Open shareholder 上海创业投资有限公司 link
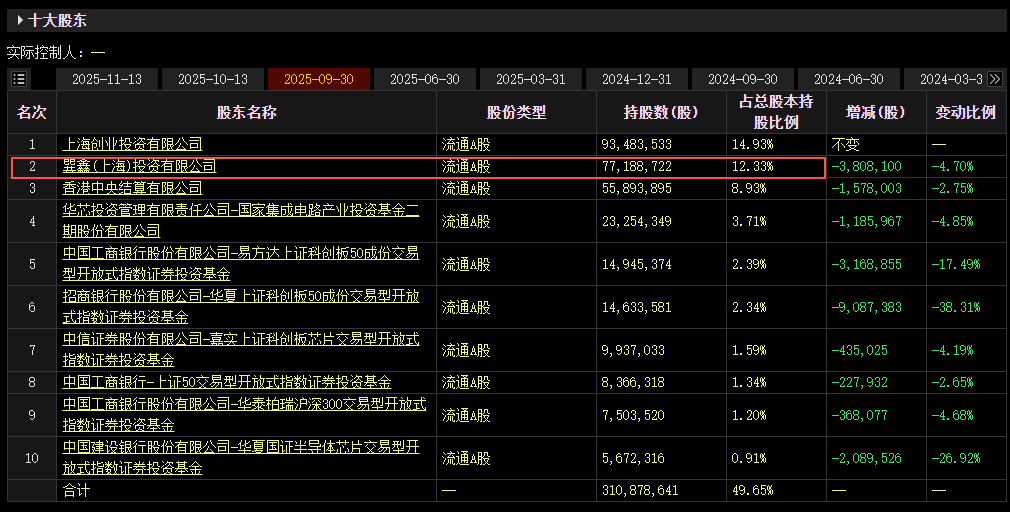Image resolution: width=1010 pixels, height=512 pixels. pyautogui.click(x=132, y=144)
